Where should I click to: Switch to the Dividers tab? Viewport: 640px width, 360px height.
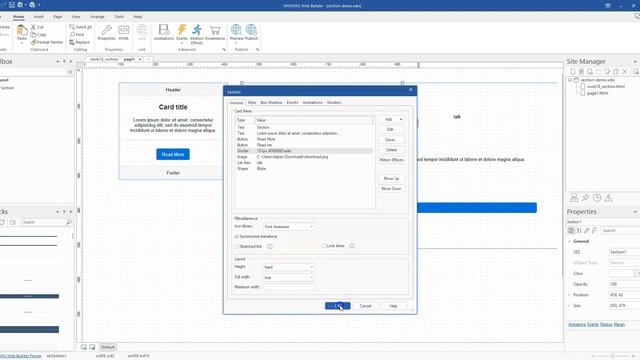(x=334, y=102)
